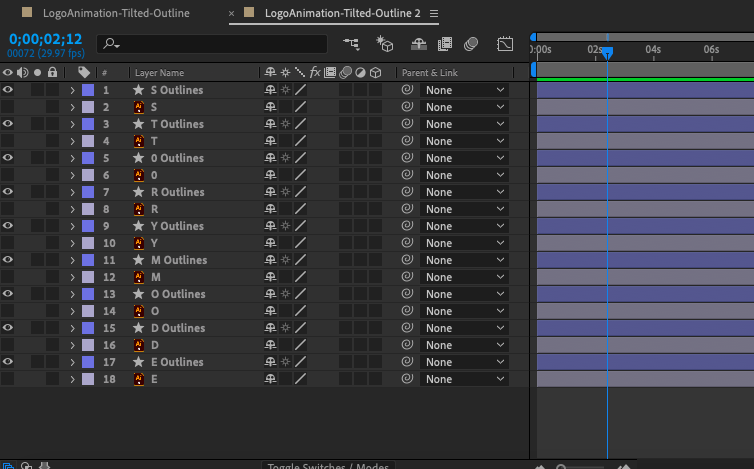Expand the R Outlines layer properties
This screenshot has height=469, width=754.
(72, 192)
